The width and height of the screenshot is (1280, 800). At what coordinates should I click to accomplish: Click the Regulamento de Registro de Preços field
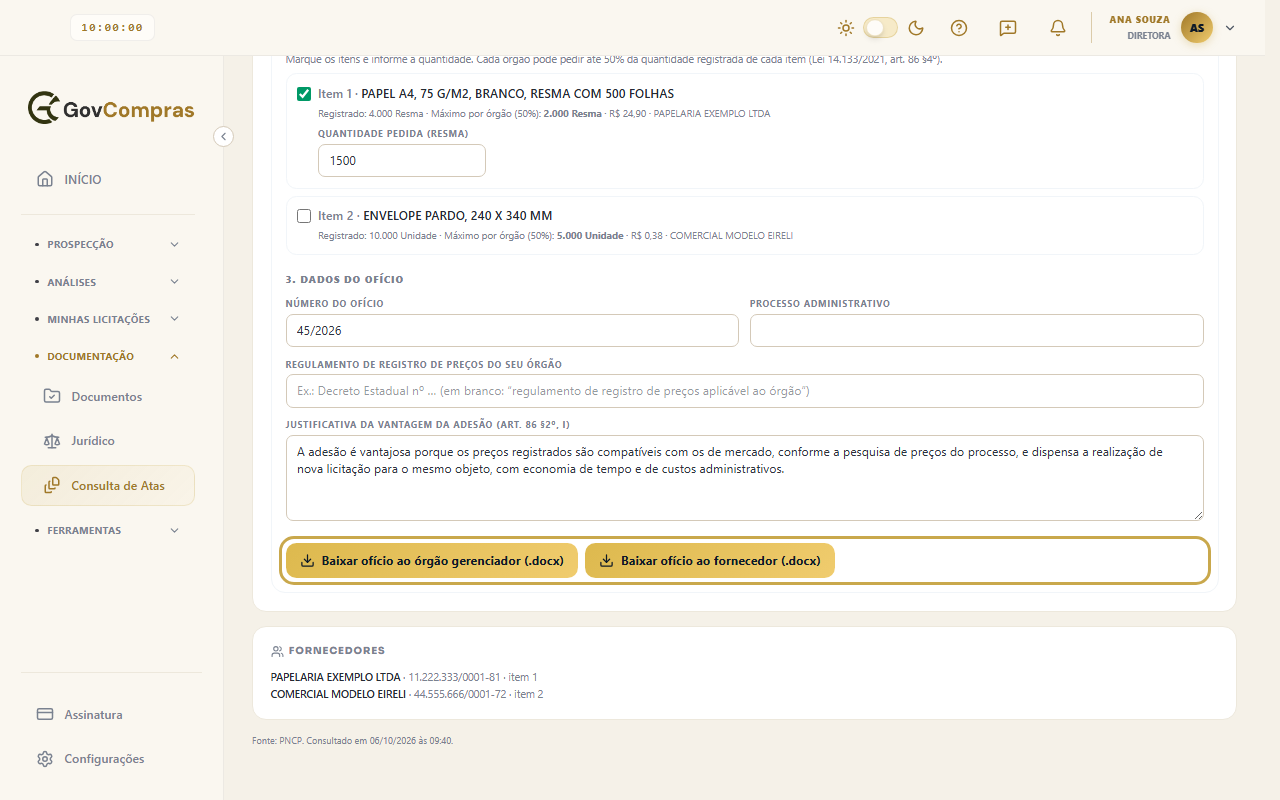pyautogui.click(x=744, y=391)
